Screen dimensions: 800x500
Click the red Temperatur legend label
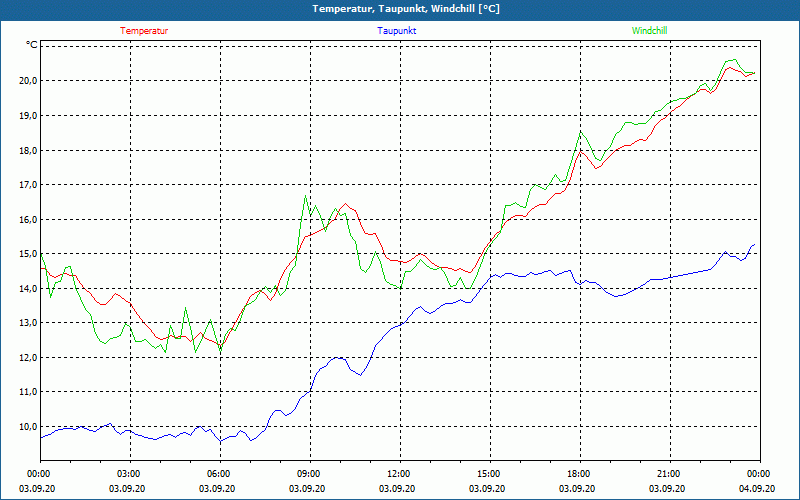coord(144,31)
